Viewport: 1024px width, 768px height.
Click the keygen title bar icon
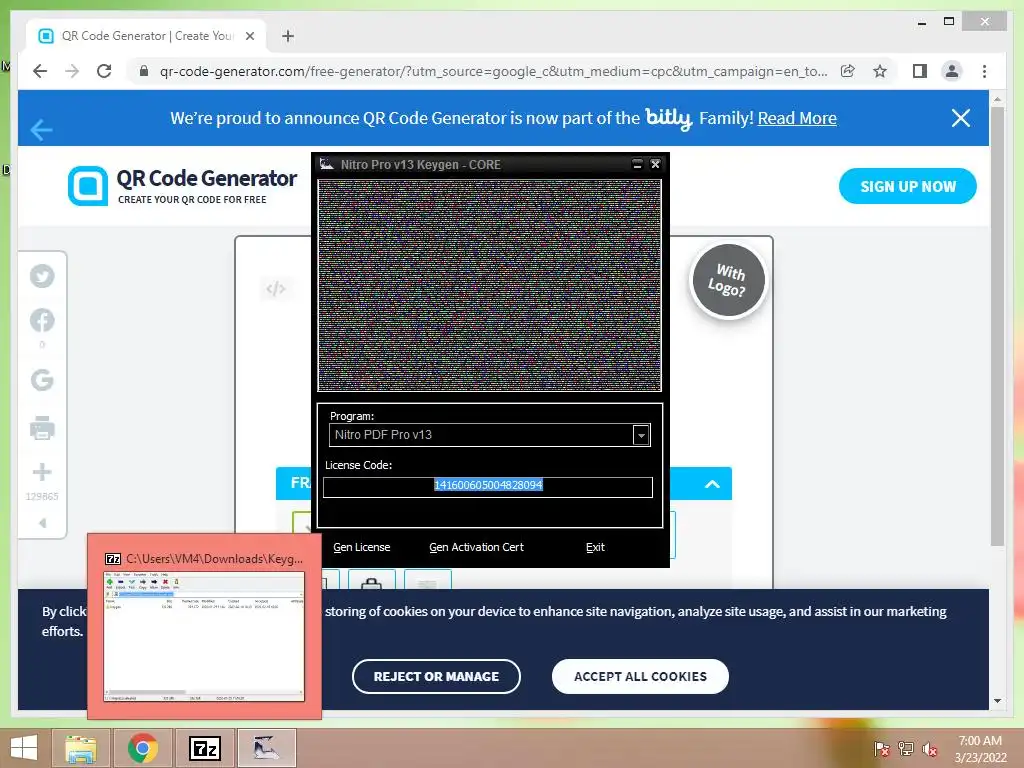(x=327, y=164)
